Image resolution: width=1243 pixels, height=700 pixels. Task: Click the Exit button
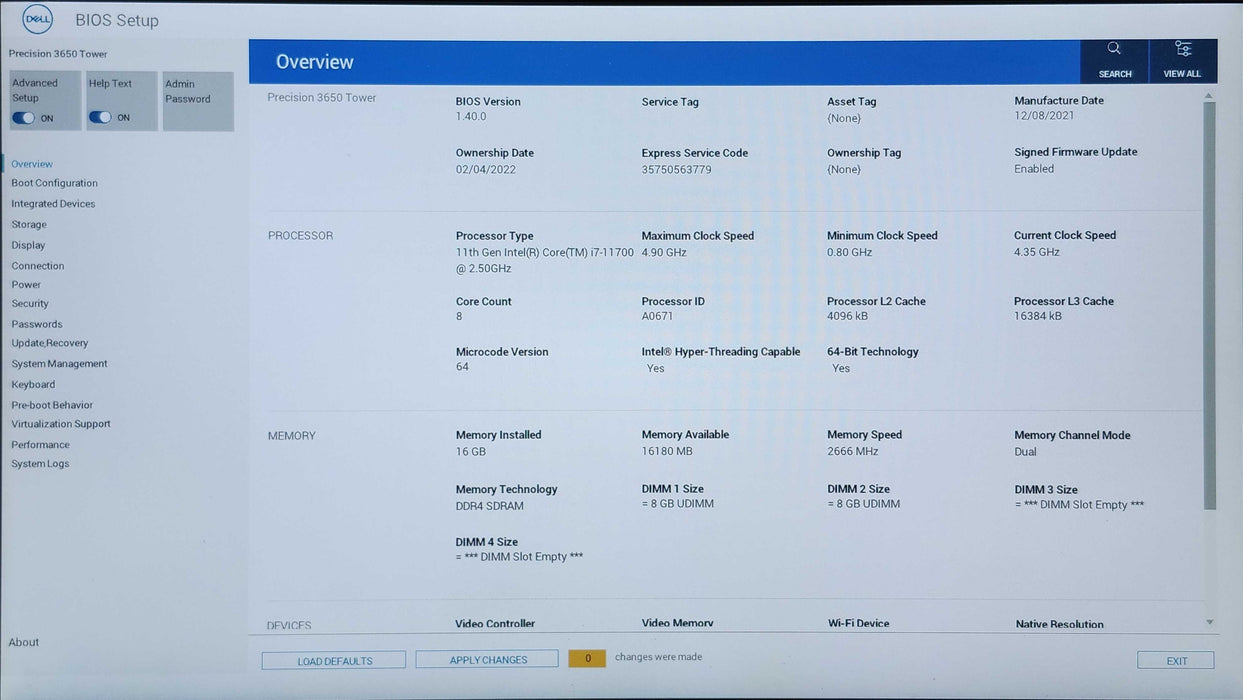click(1176, 661)
